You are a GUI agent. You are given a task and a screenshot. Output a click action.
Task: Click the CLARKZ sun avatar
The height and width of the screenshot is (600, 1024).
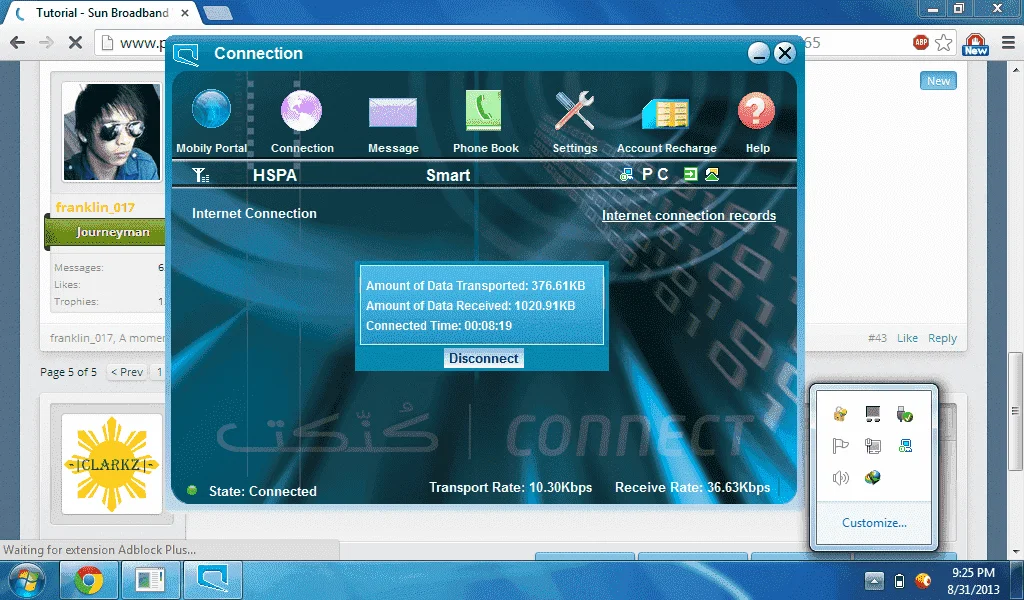pyautogui.click(x=112, y=464)
